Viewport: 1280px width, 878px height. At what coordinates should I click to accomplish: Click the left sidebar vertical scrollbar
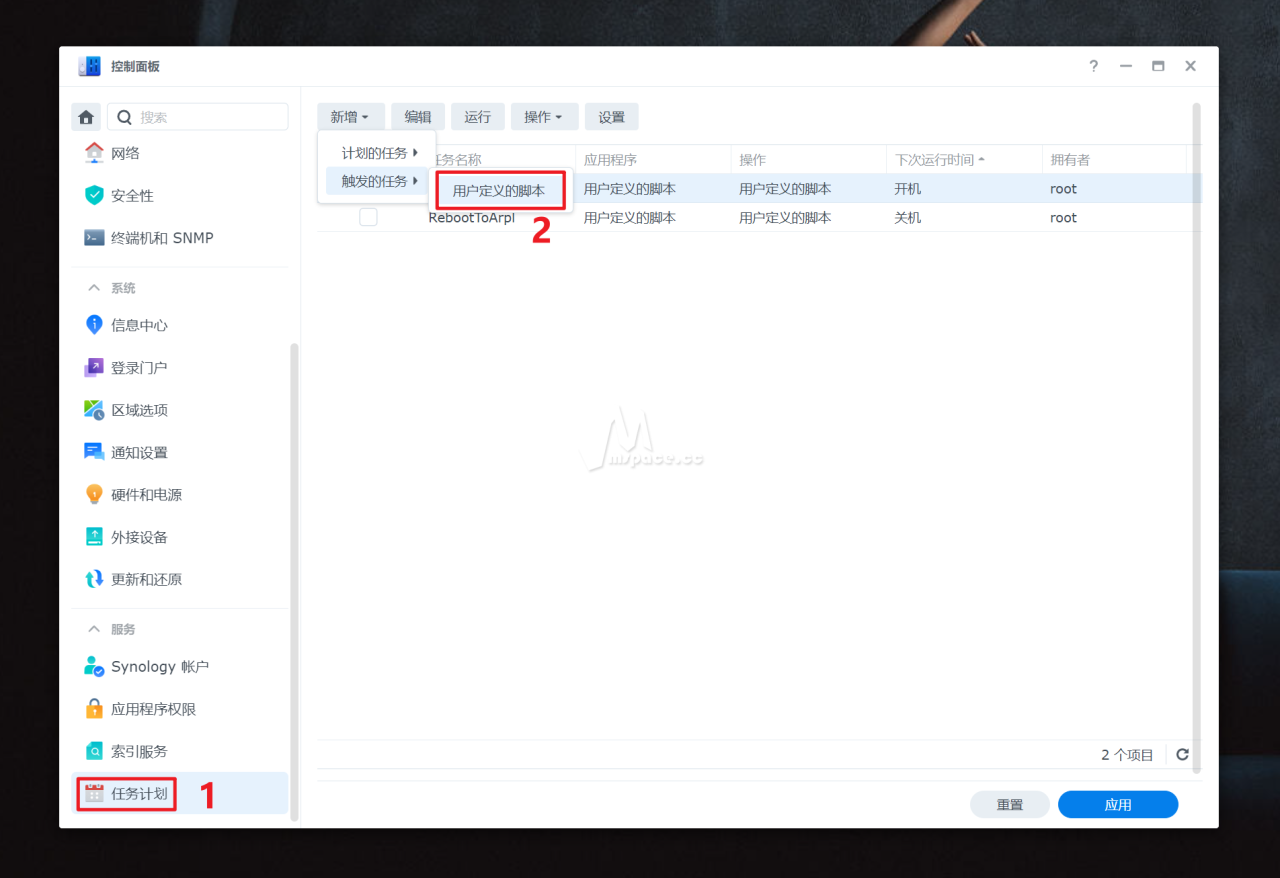pos(294,582)
